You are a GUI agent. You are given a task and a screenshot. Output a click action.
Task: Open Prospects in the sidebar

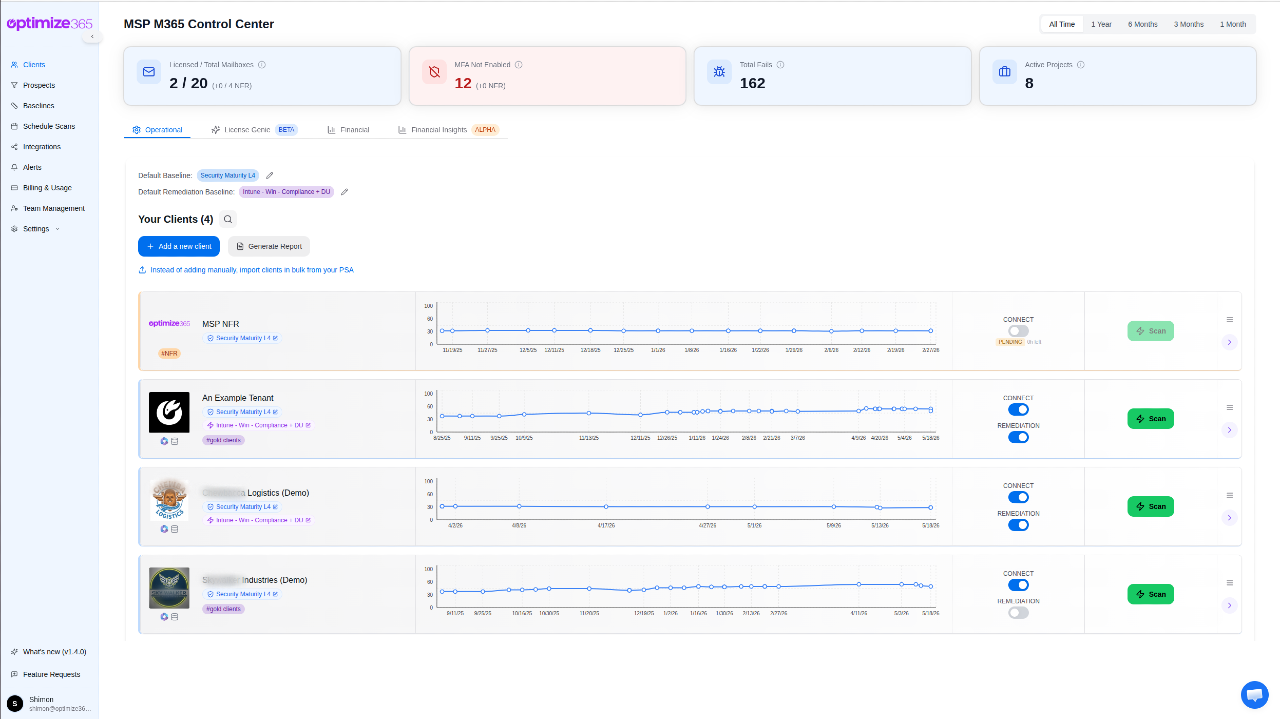point(39,85)
